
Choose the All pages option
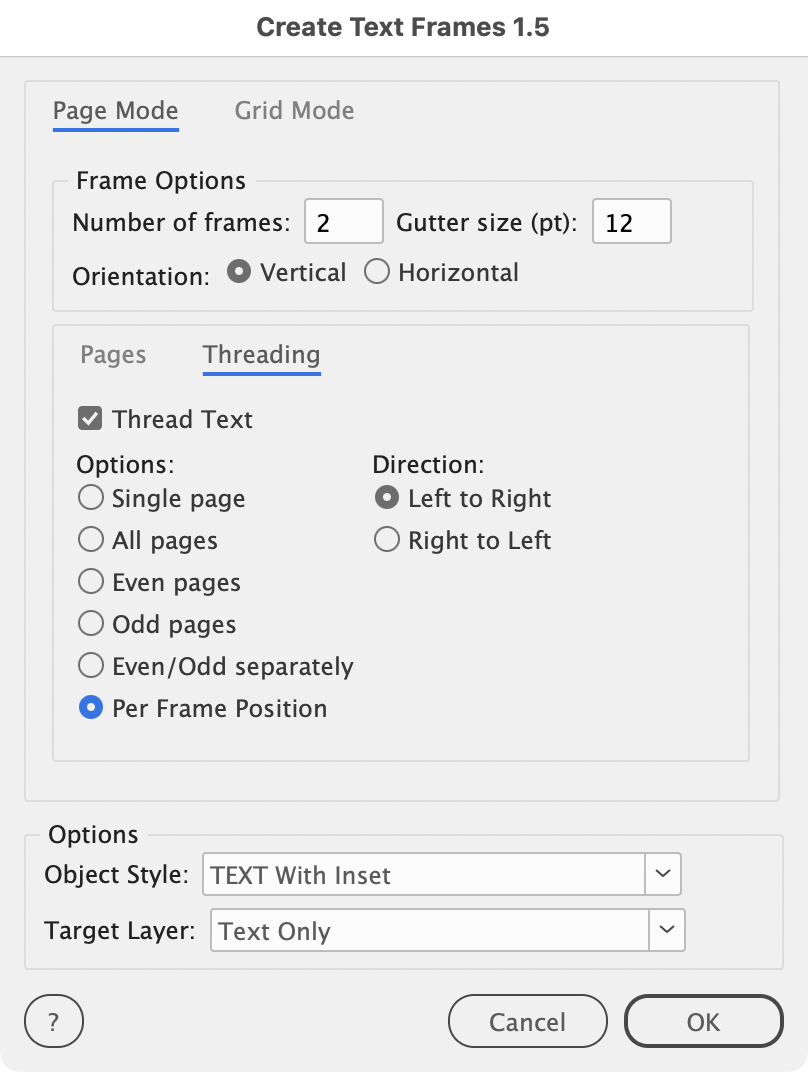91,540
